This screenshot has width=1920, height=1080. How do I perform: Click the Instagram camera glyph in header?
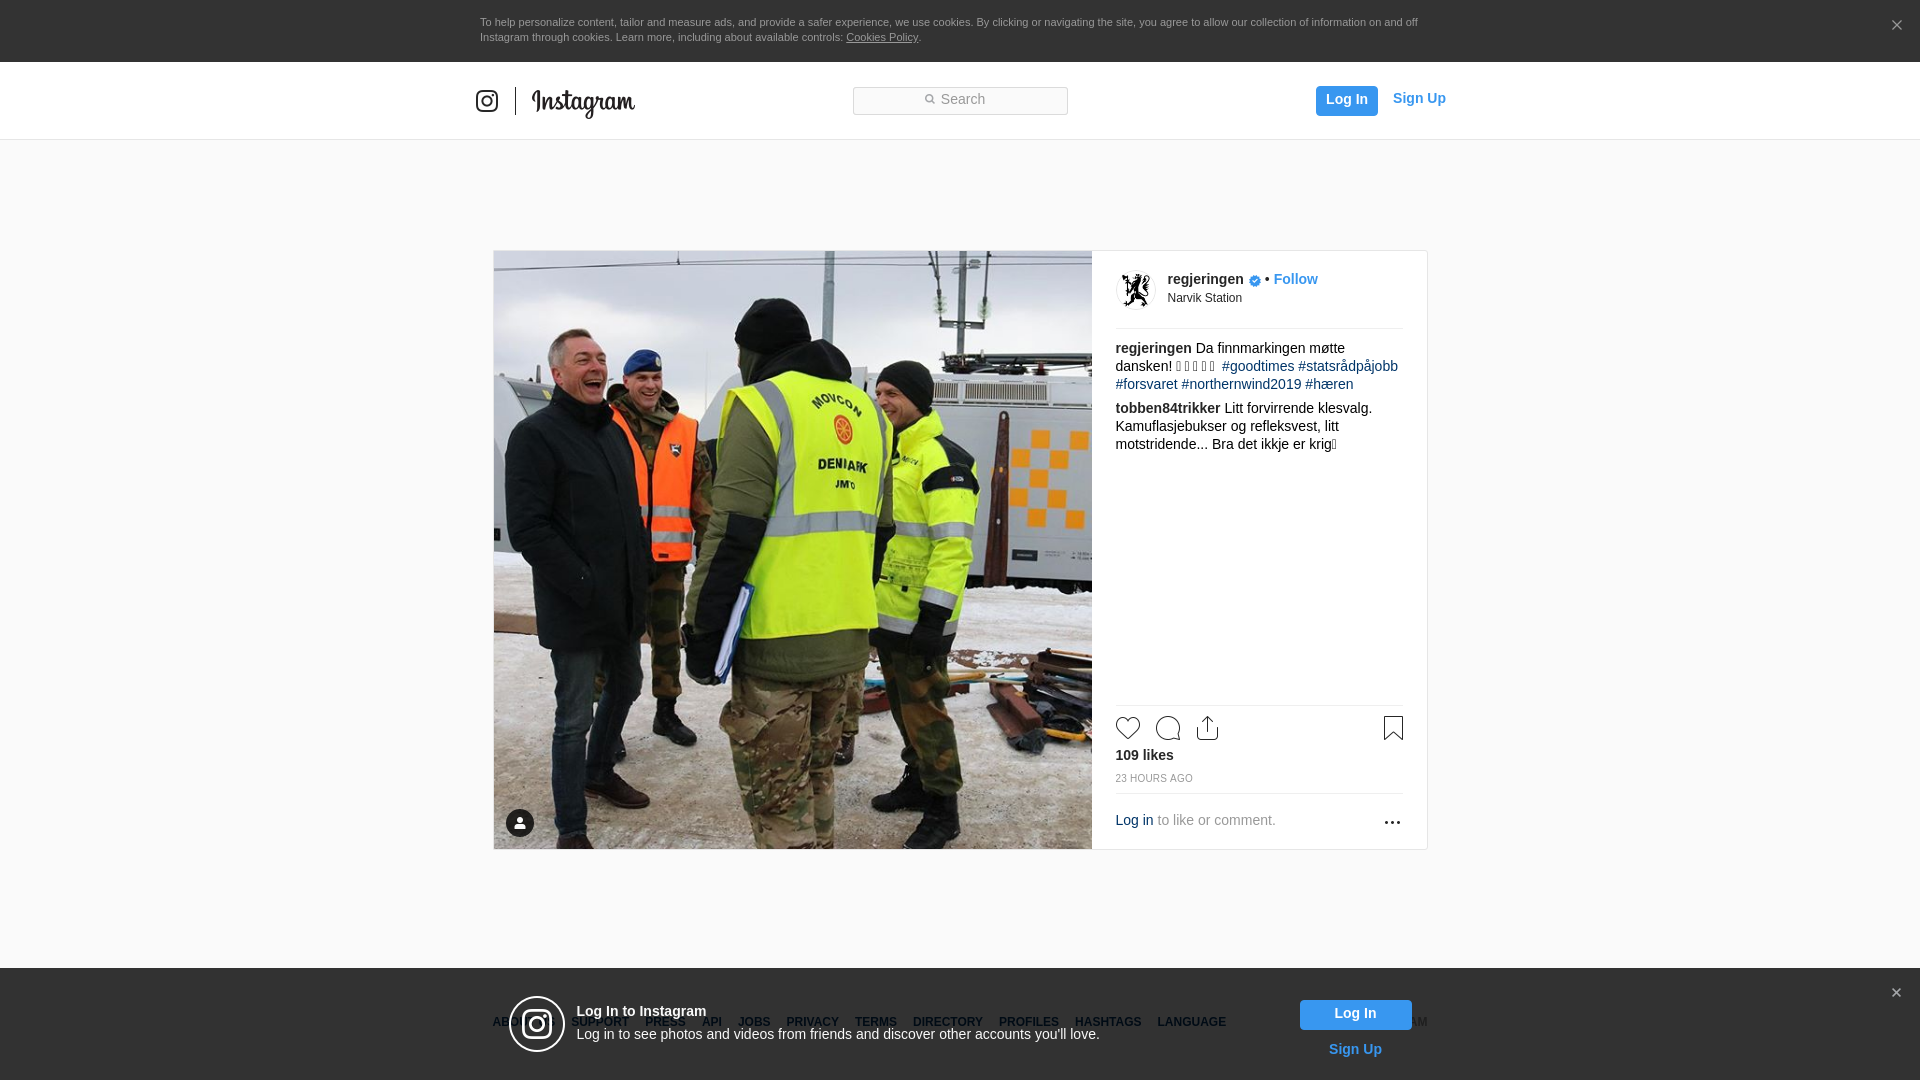(487, 101)
